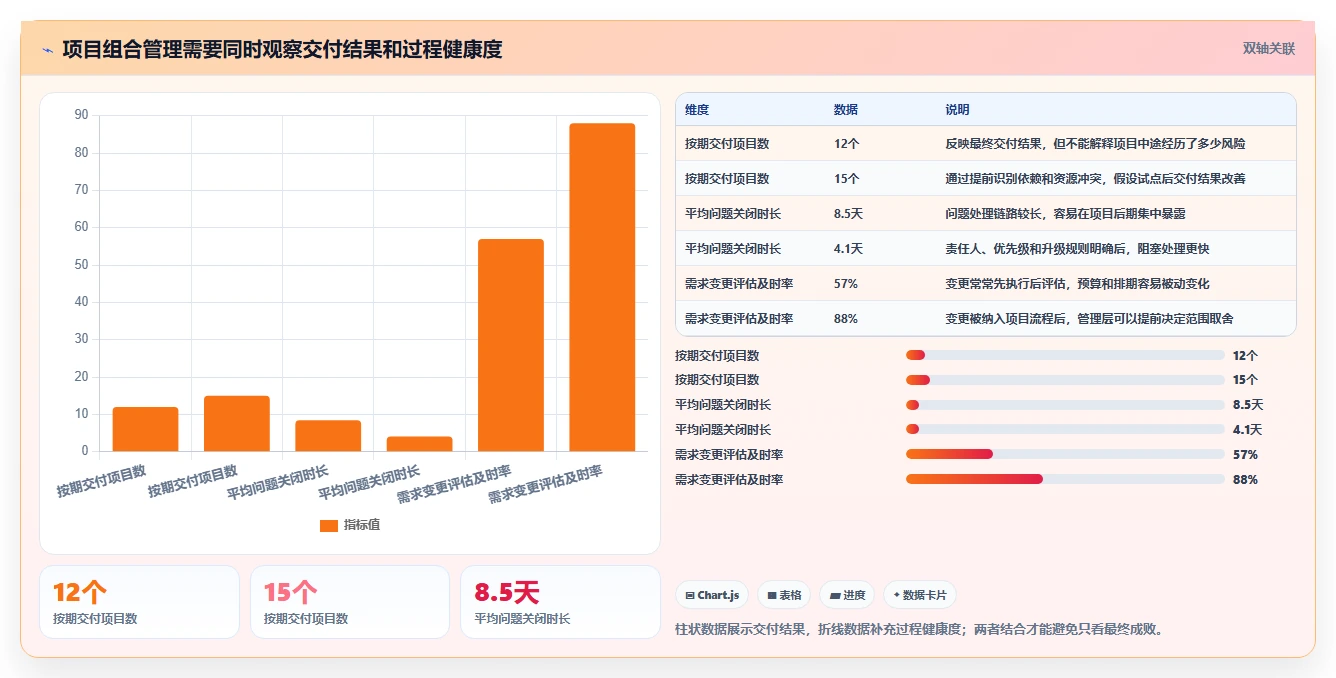Click the description starting 变更常常先执行后评估
Image resolution: width=1336 pixels, height=678 pixels.
pyautogui.click(x=1077, y=284)
